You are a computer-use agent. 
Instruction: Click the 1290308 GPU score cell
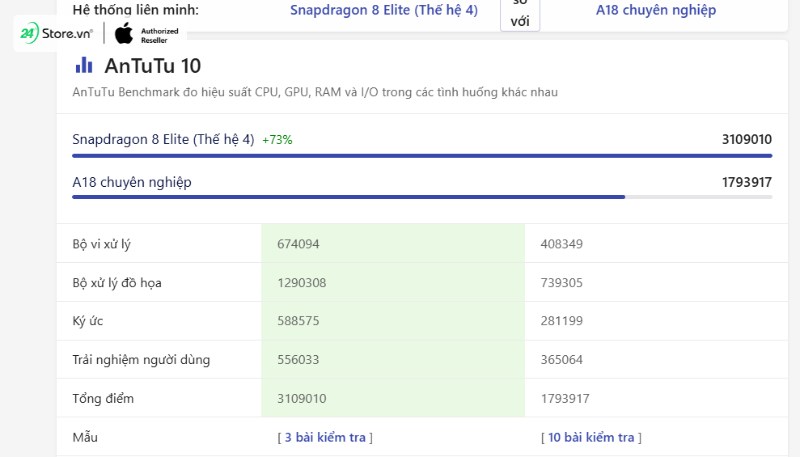point(393,282)
